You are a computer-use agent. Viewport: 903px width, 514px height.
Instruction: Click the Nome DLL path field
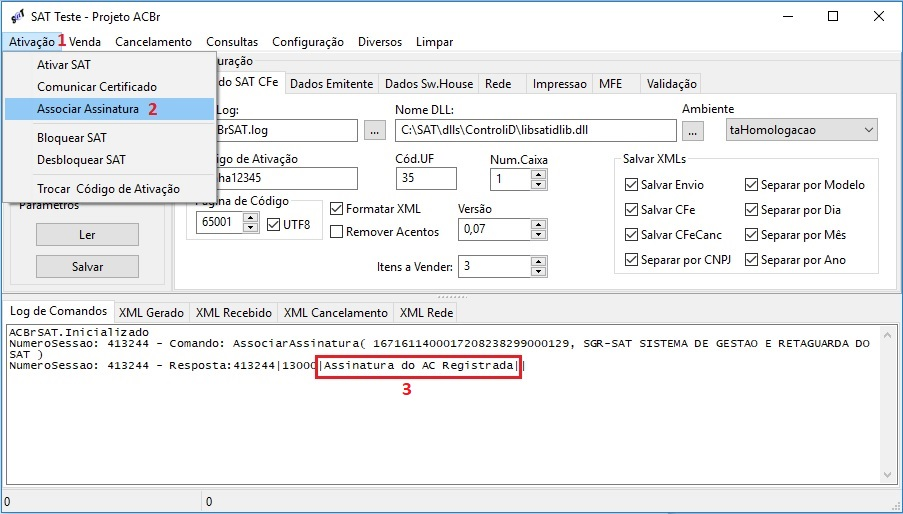(536, 131)
